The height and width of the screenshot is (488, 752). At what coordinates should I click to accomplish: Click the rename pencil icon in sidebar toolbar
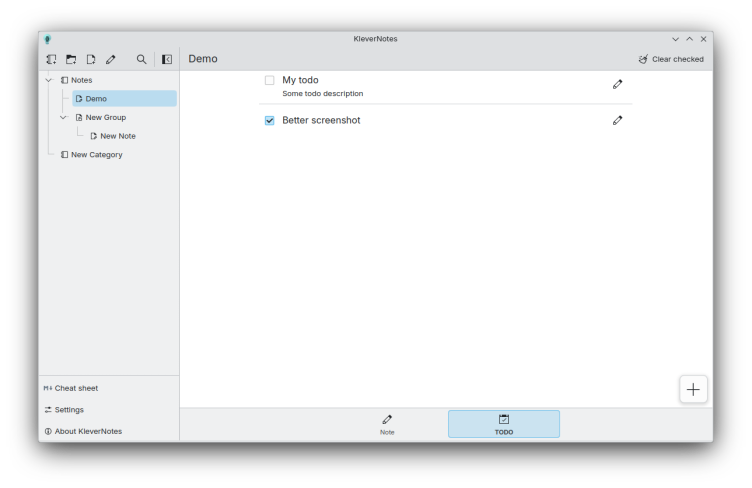pyautogui.click(x=111, y=59)
